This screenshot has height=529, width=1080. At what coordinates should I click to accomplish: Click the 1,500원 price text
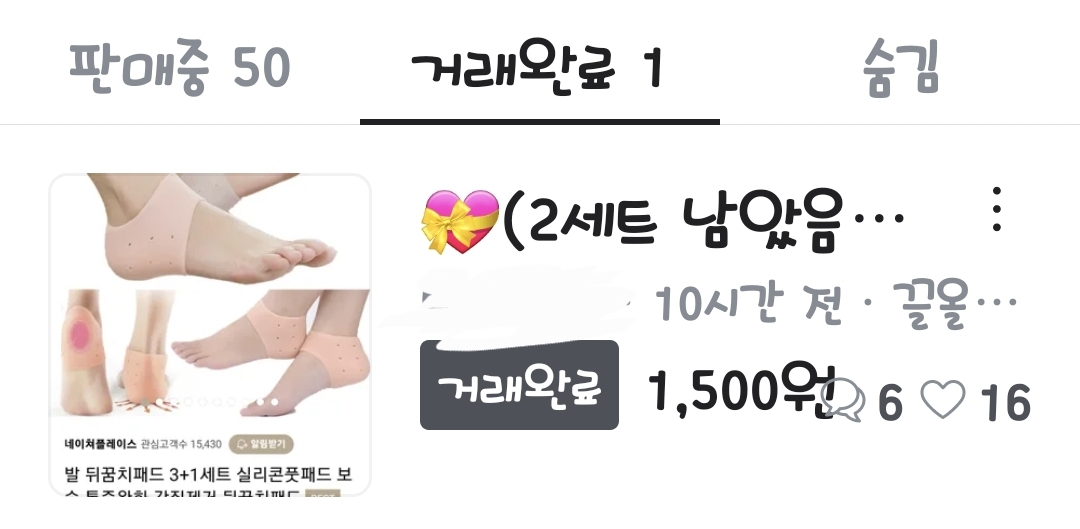(742, 391)
